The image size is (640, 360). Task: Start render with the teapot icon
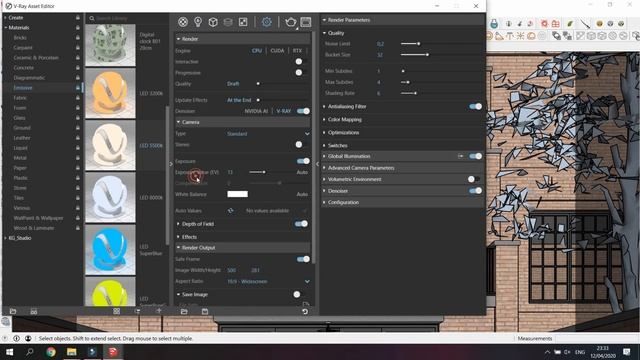click(291, 22)
